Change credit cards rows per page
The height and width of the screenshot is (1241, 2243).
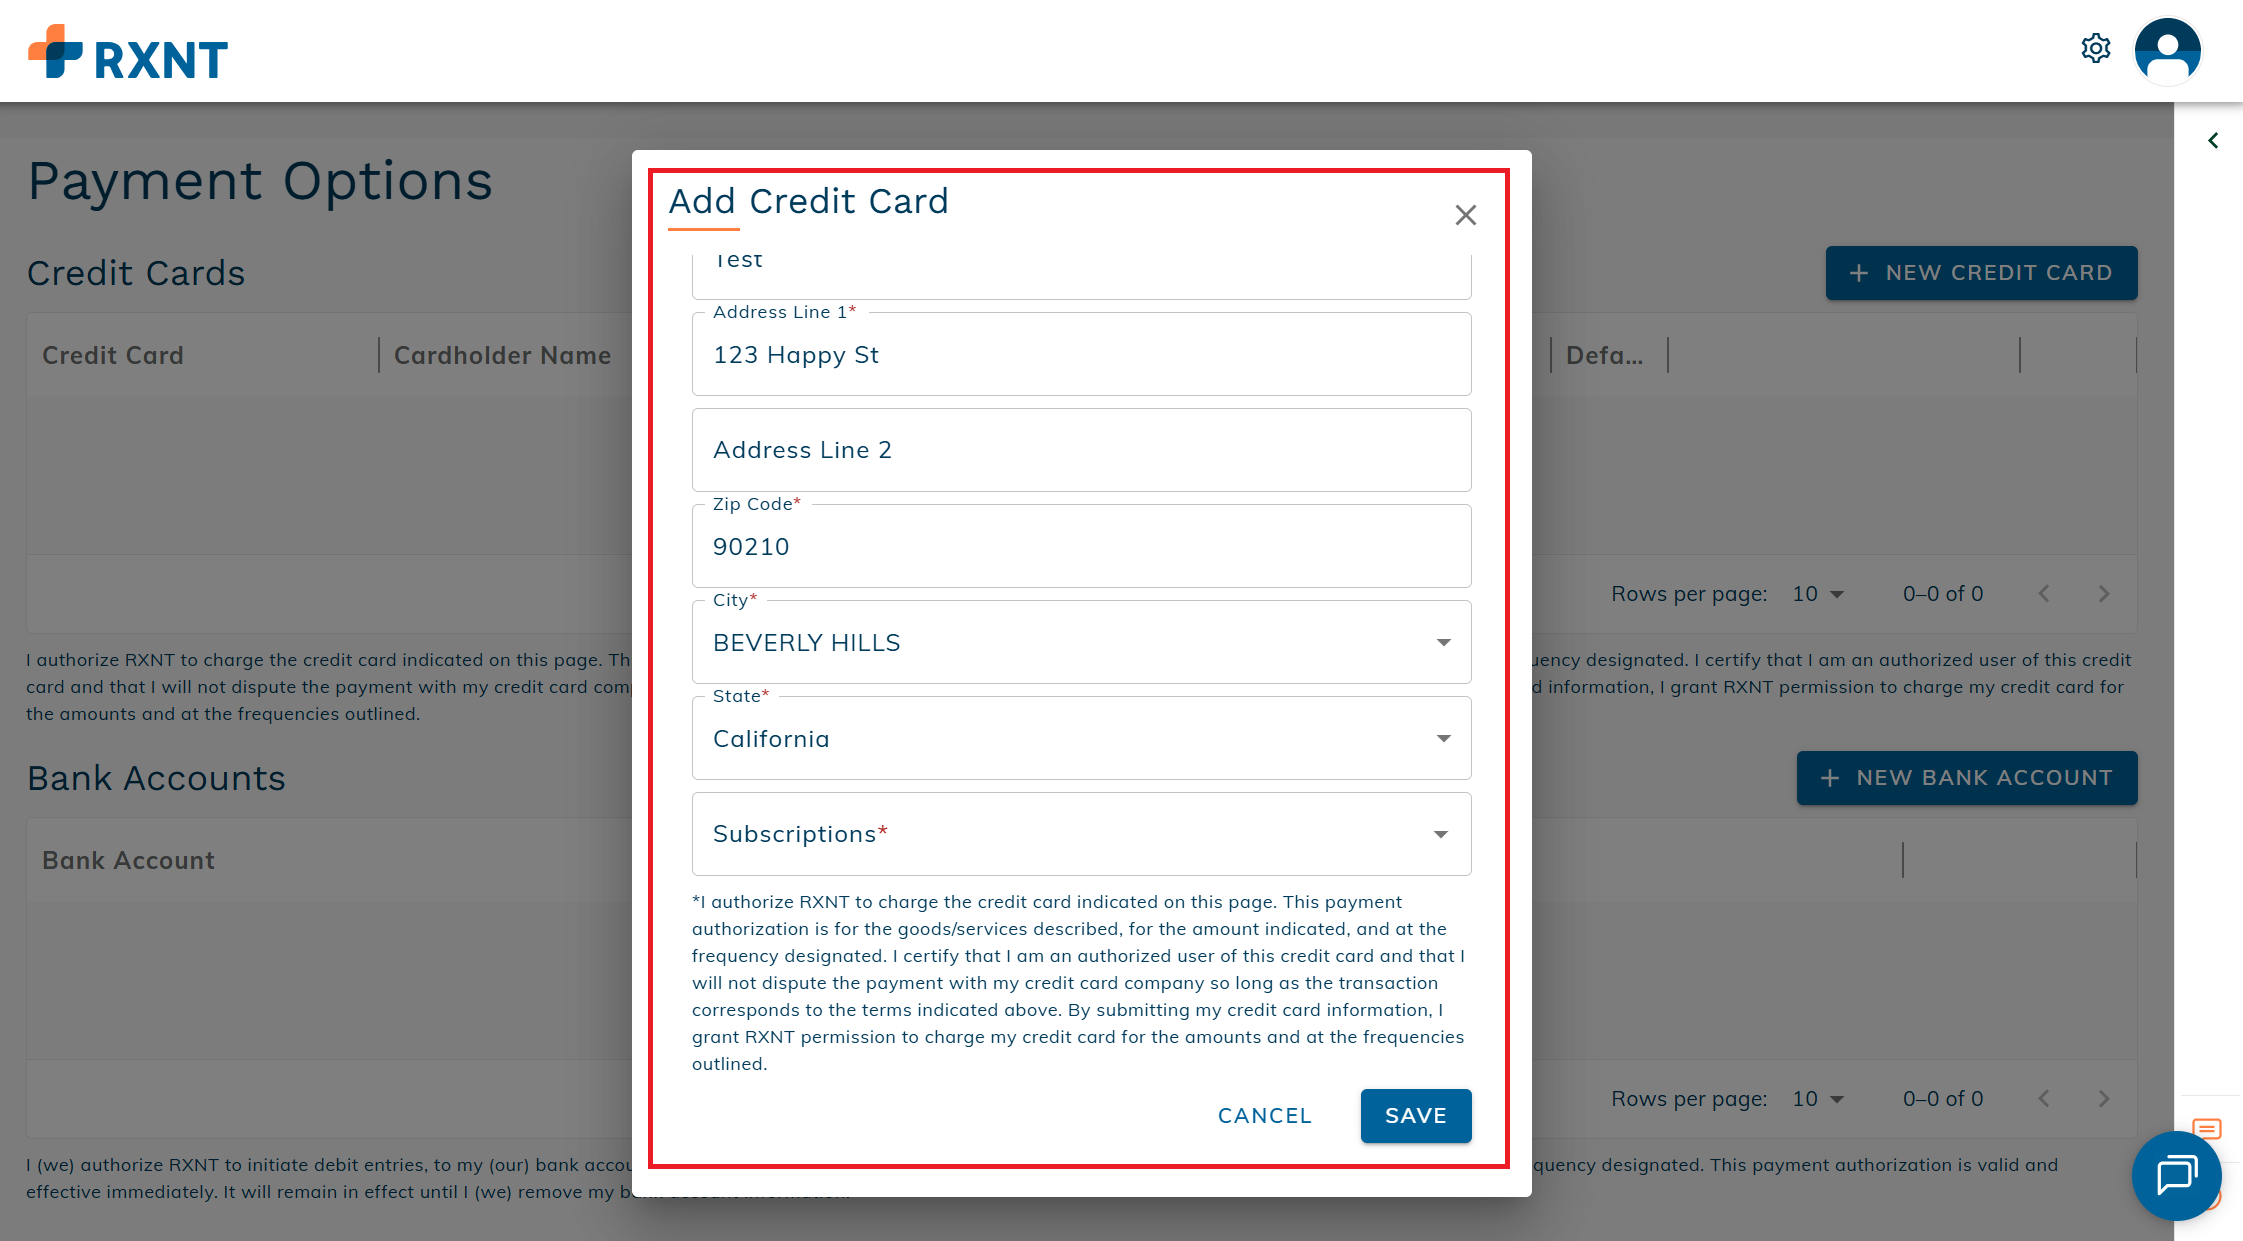point(1818,594)
